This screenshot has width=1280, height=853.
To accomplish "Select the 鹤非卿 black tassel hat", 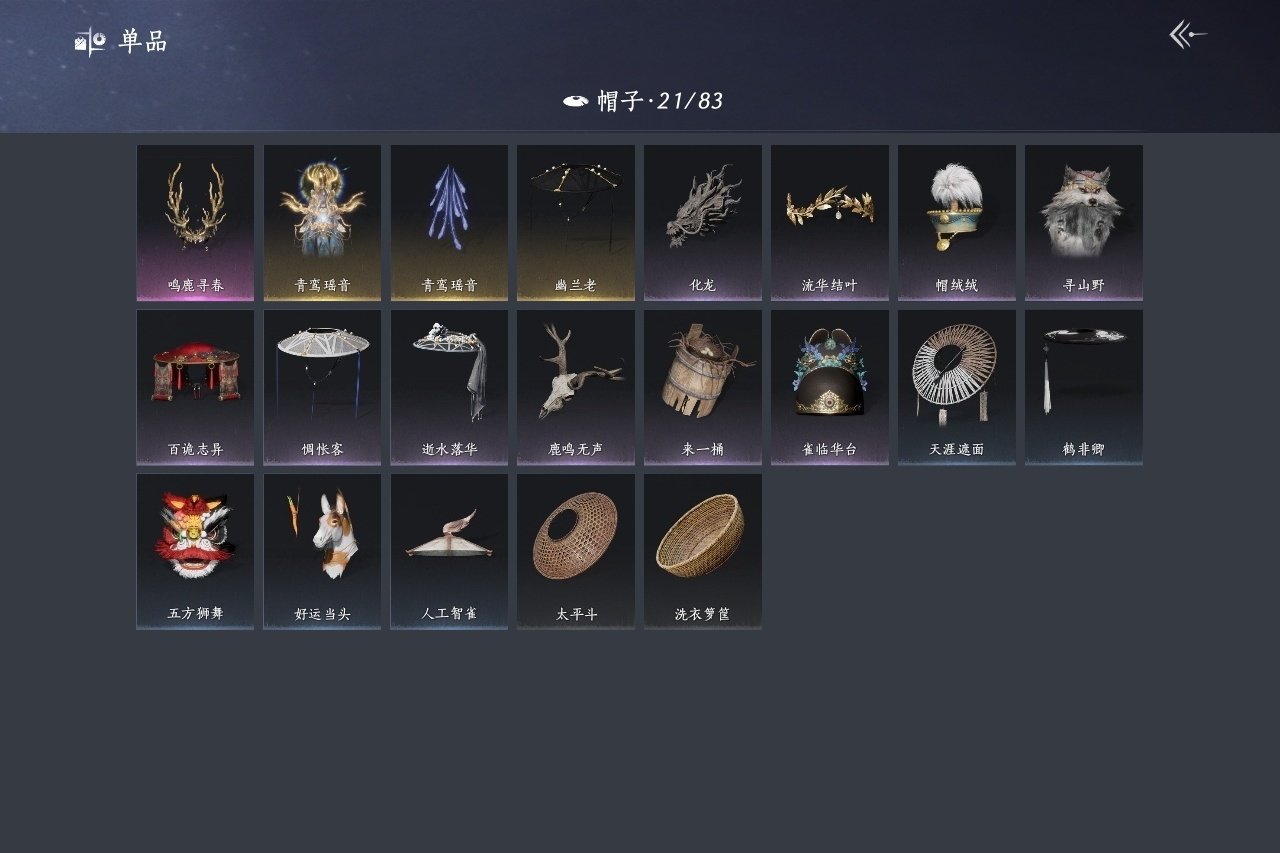I will tap(1084, 387).
